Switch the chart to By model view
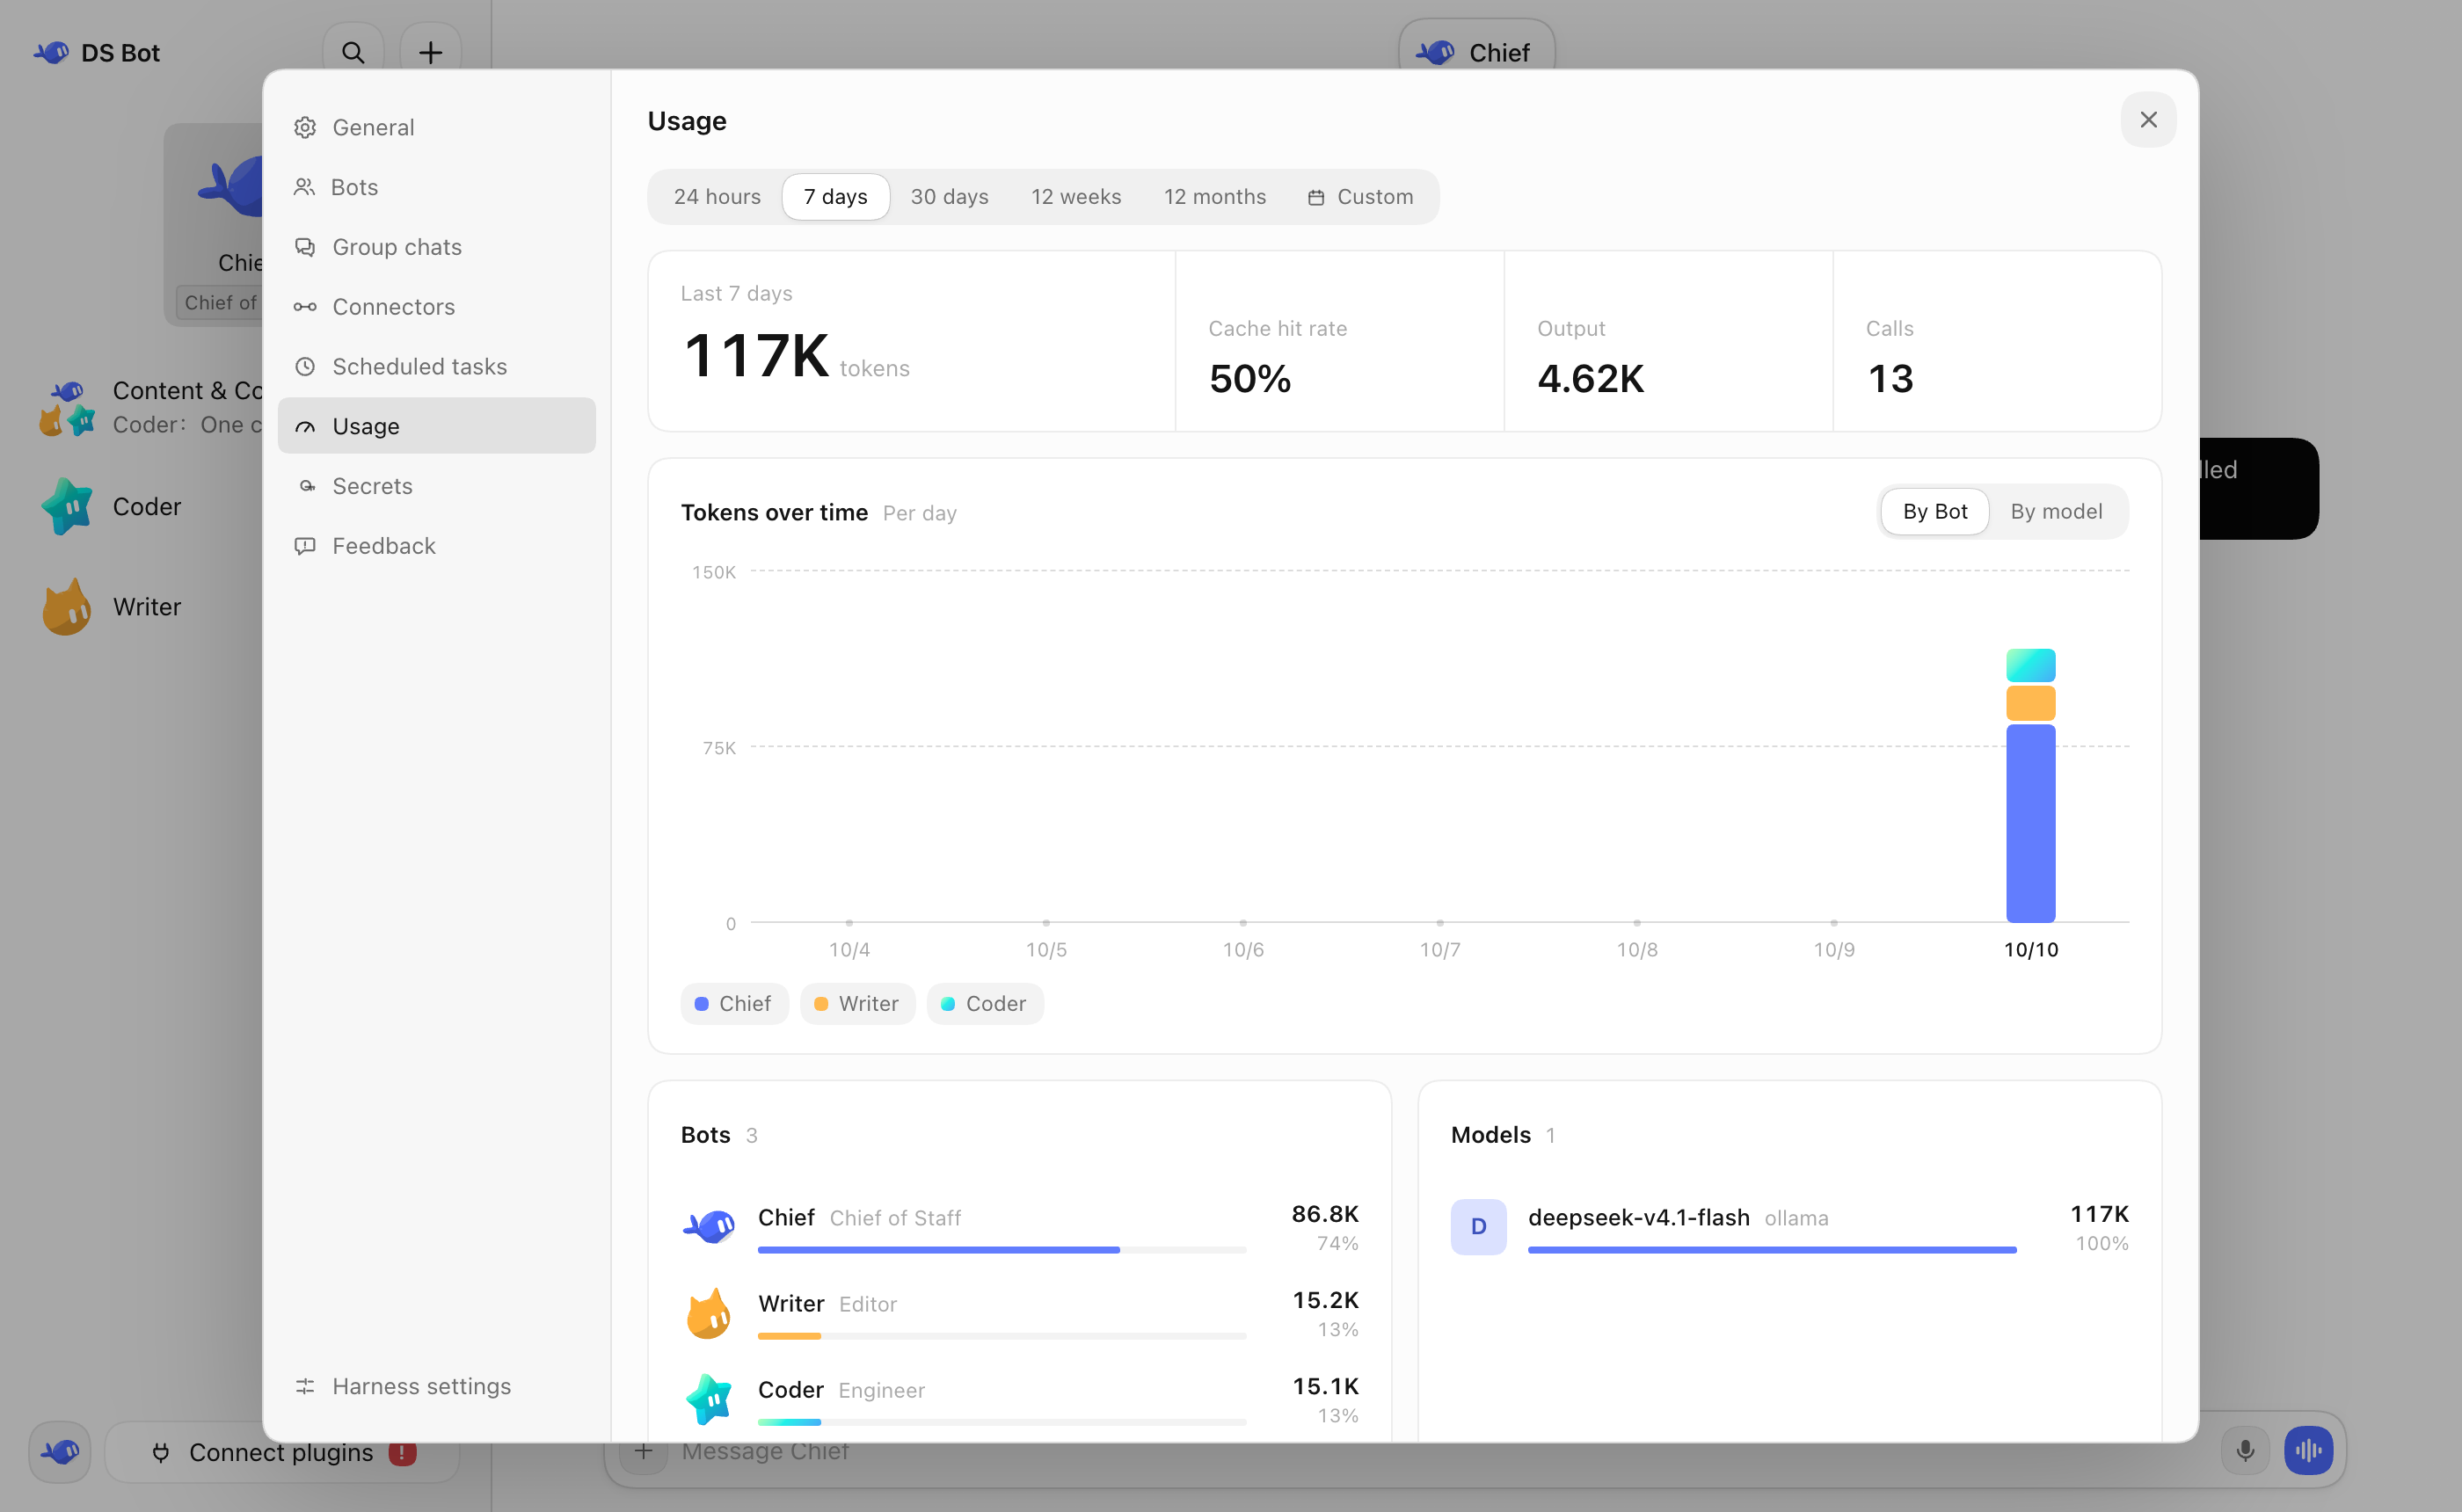The image size is (2462, 1512). [x=2056, y=512]
